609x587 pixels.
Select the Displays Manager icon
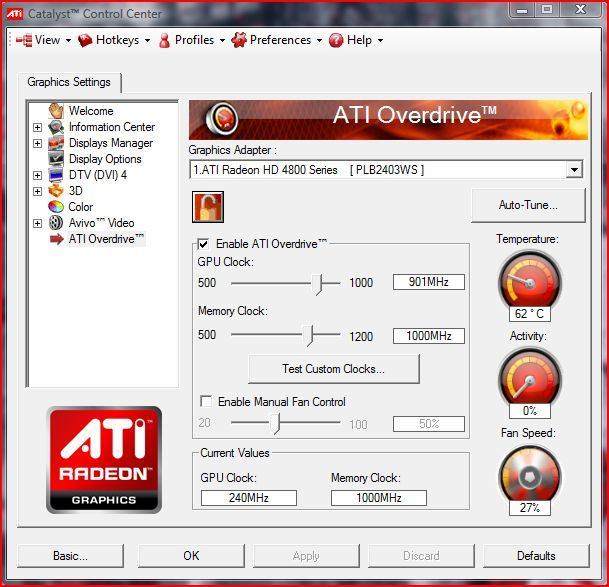click(x=56, y=143)
